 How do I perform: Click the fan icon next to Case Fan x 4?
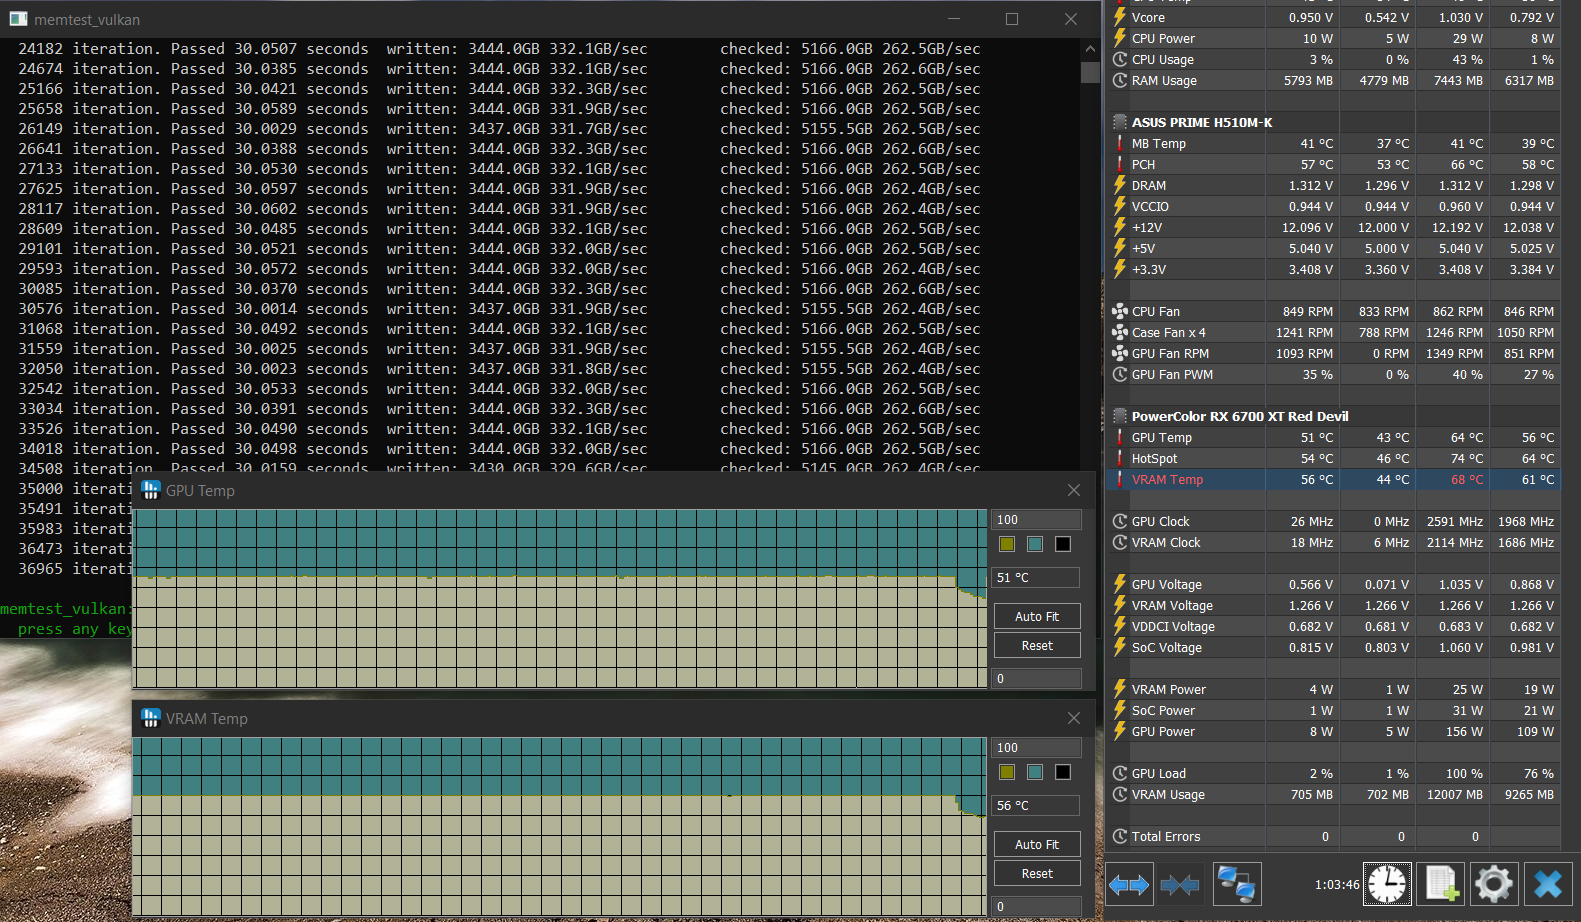pos(1120,332)
